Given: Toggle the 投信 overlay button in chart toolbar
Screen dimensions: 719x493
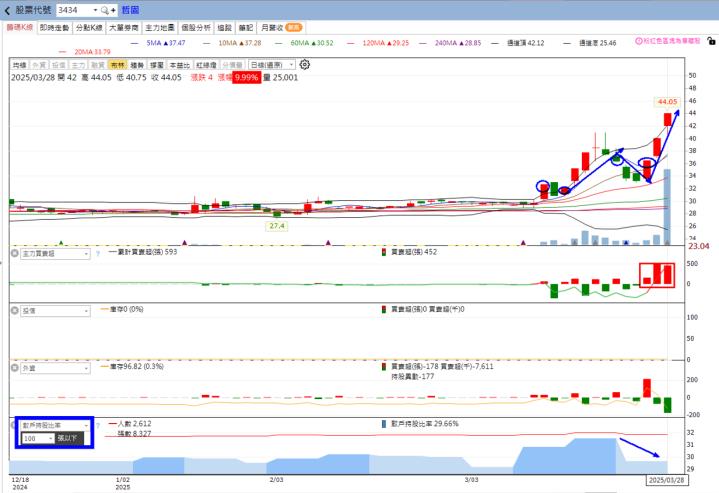Looking at the screenshot, I should pos(59,65).
